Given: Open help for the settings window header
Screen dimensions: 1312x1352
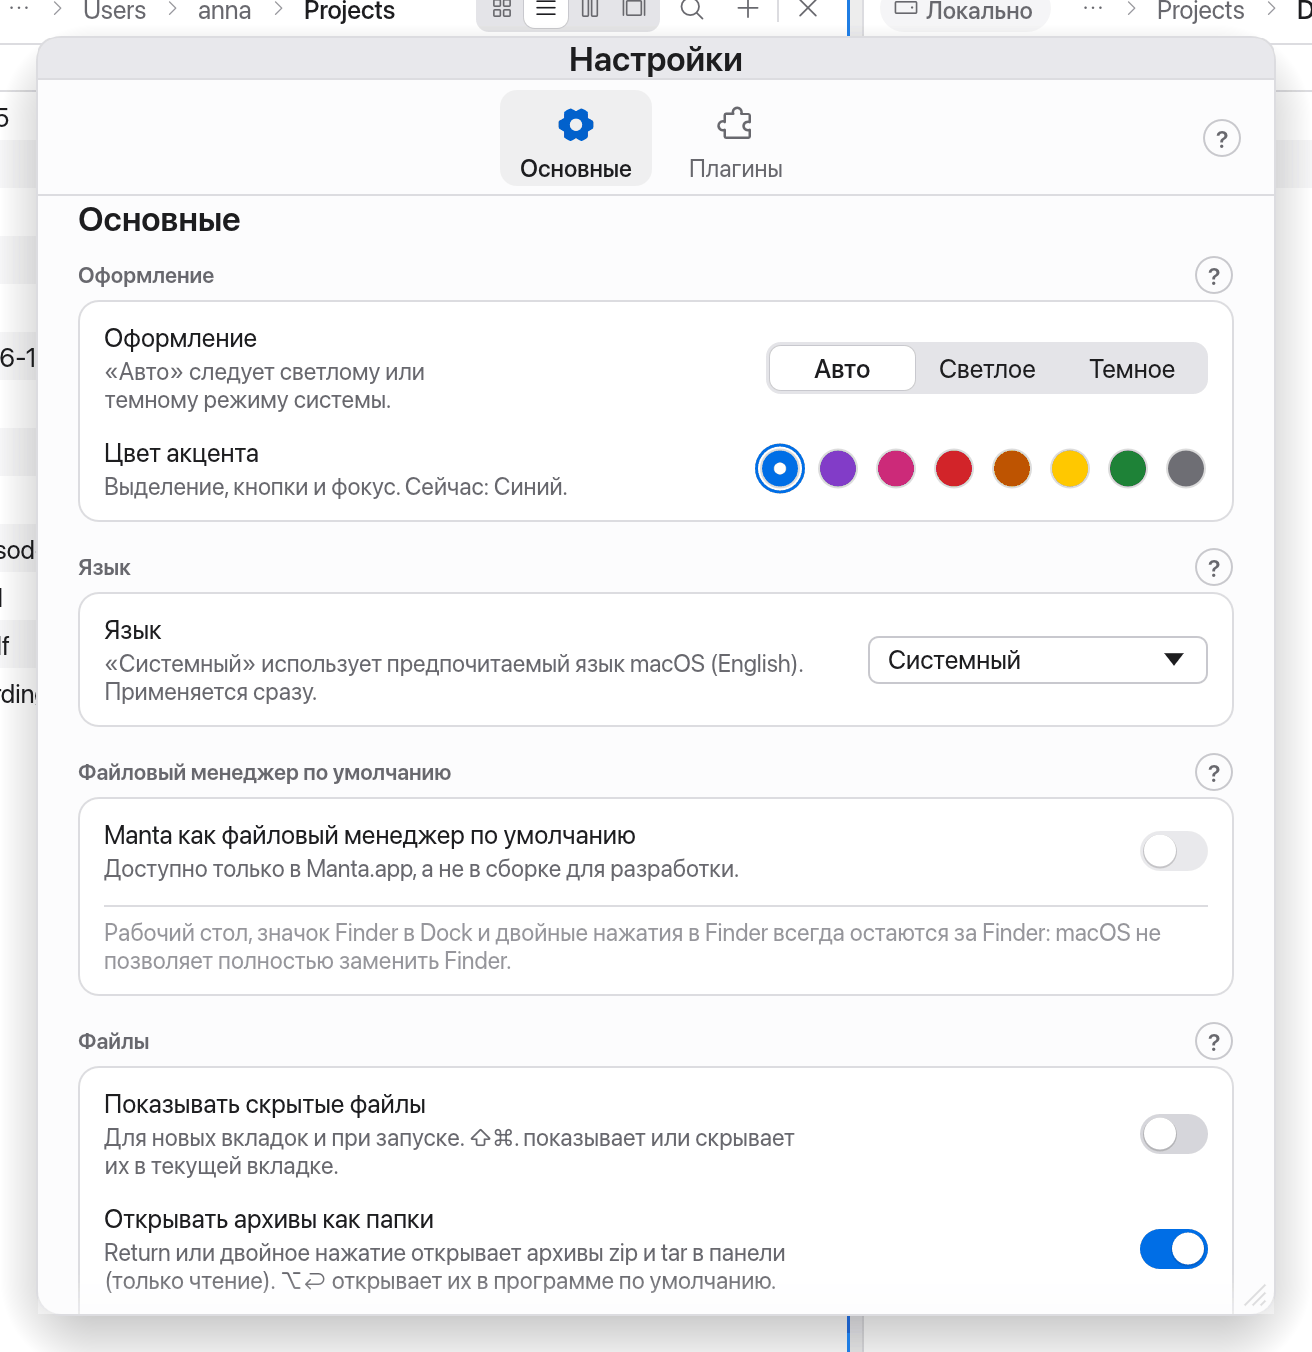Looking at the screenshot, I should (1222, 139).
